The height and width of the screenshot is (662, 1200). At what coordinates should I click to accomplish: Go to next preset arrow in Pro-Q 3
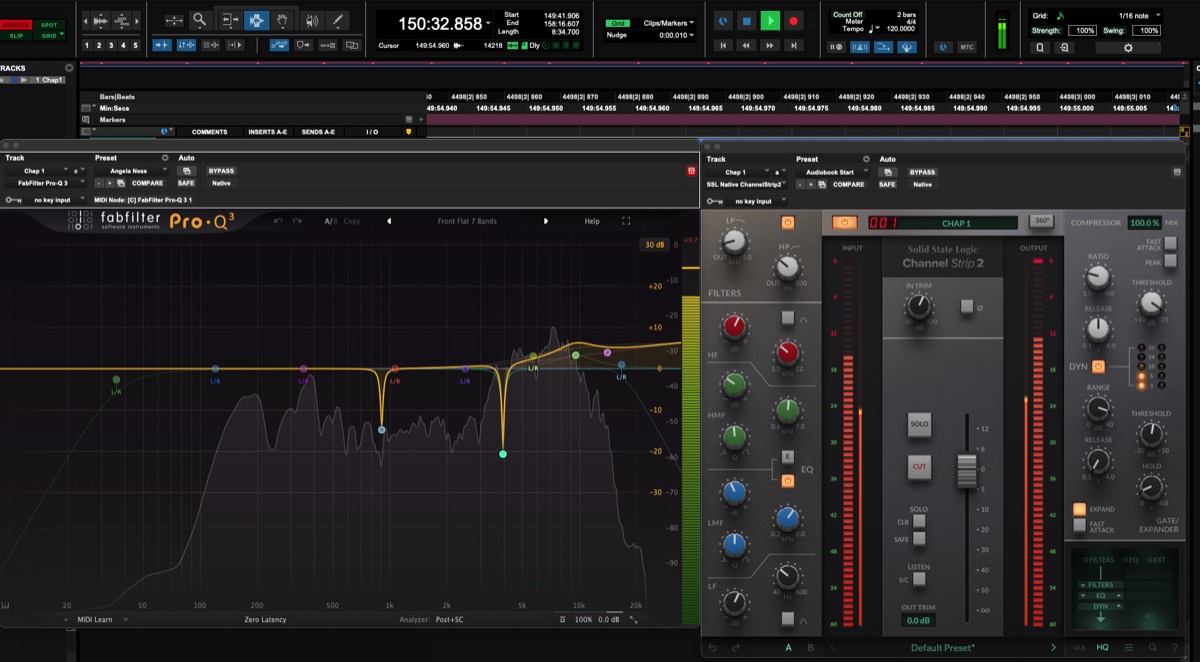pos(546,221)
